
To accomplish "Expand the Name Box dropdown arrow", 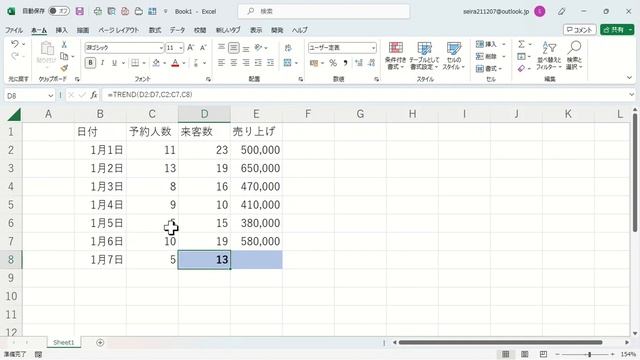I will (x=51, y=96).
